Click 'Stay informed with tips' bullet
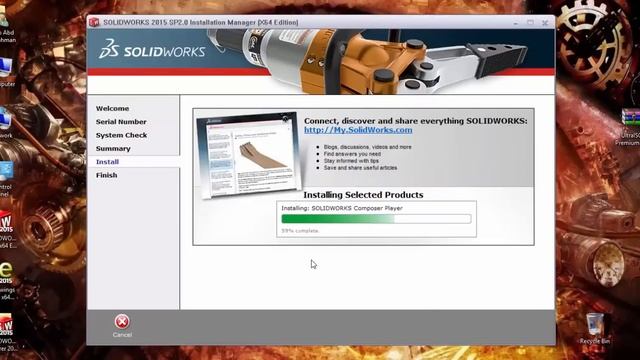 pos(351,161)
